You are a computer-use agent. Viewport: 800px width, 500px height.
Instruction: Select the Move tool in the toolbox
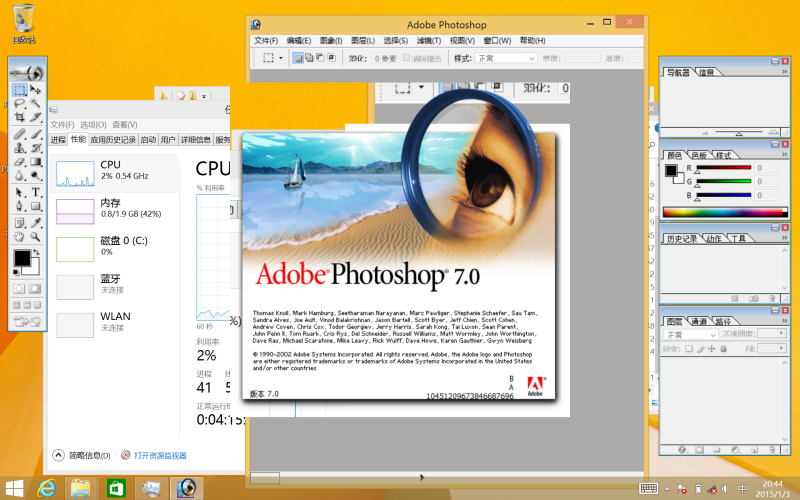pyautogui.click(x=35, y=90)
